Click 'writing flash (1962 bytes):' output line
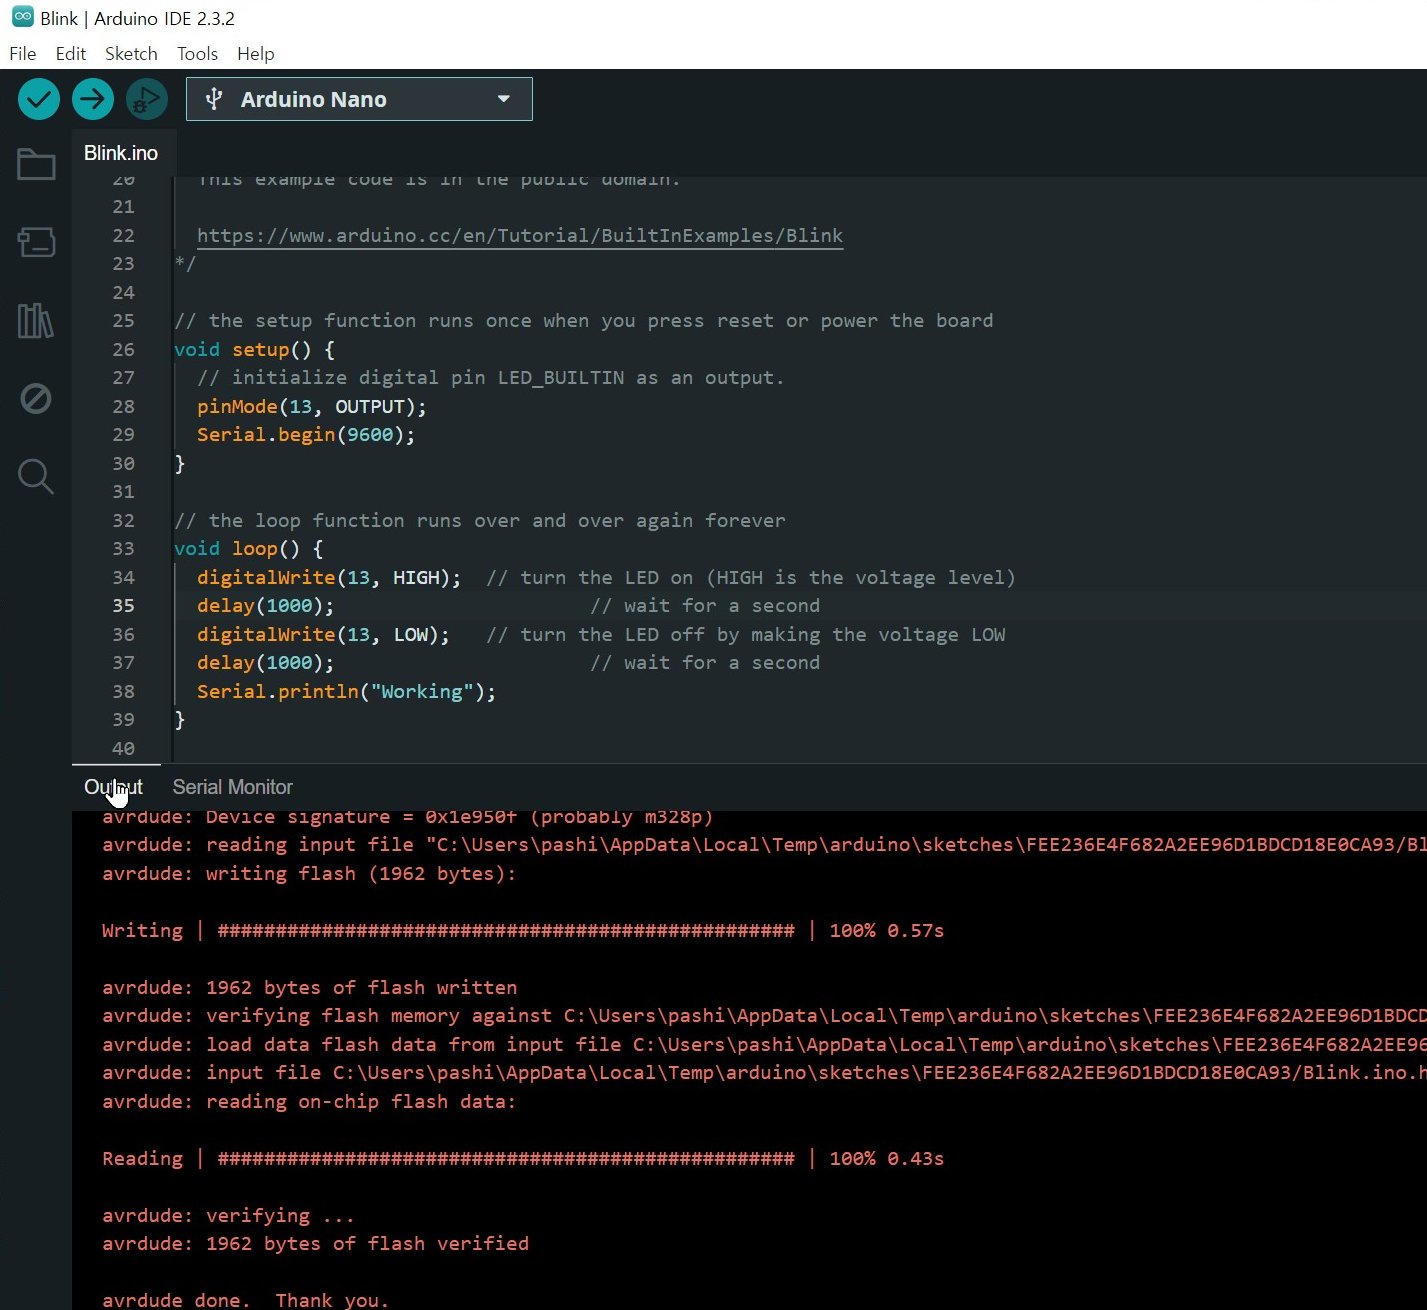Screen dimensions: 1427x1310 point(309,873)
